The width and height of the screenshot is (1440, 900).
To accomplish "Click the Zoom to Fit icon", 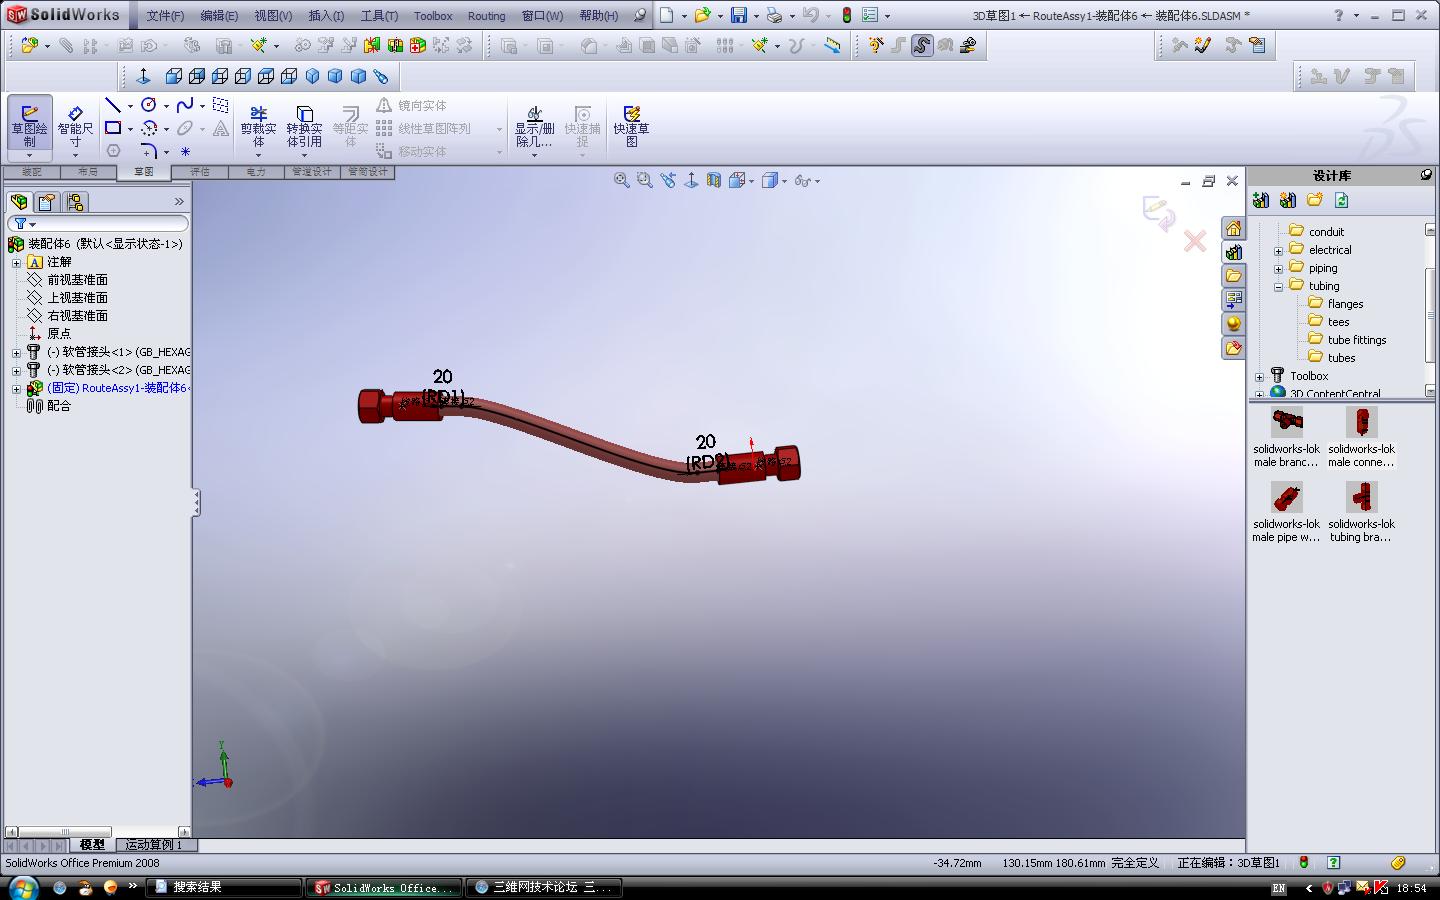I will point(621,180).
